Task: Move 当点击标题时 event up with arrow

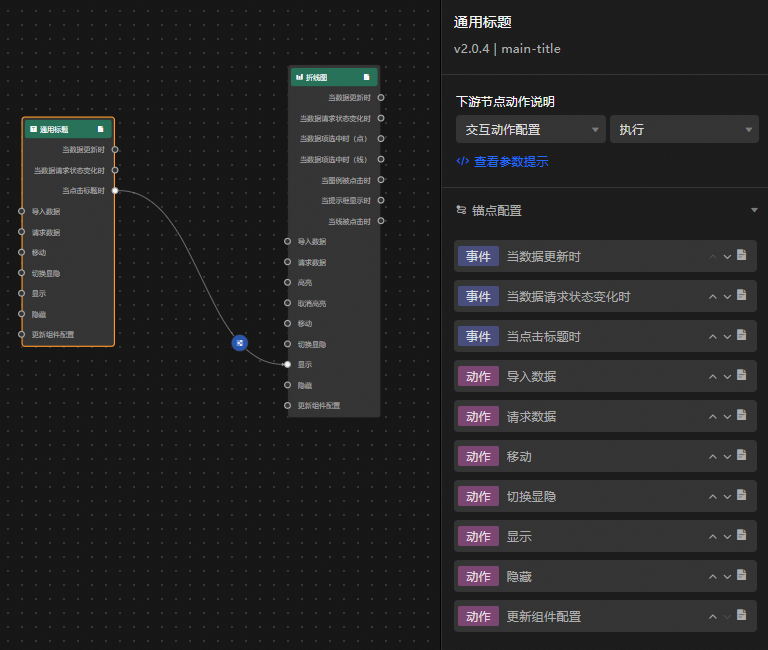Action: 713,337
